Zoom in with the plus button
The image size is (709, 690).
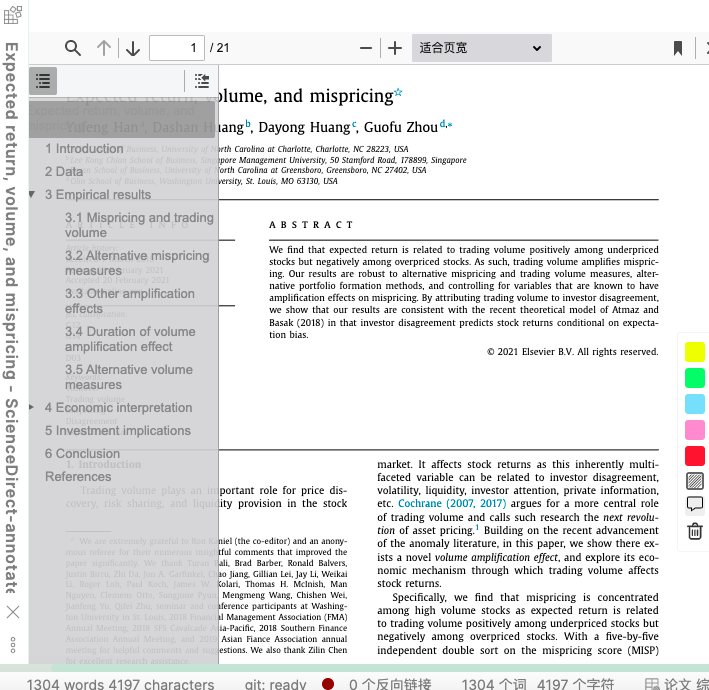(395, 48)
